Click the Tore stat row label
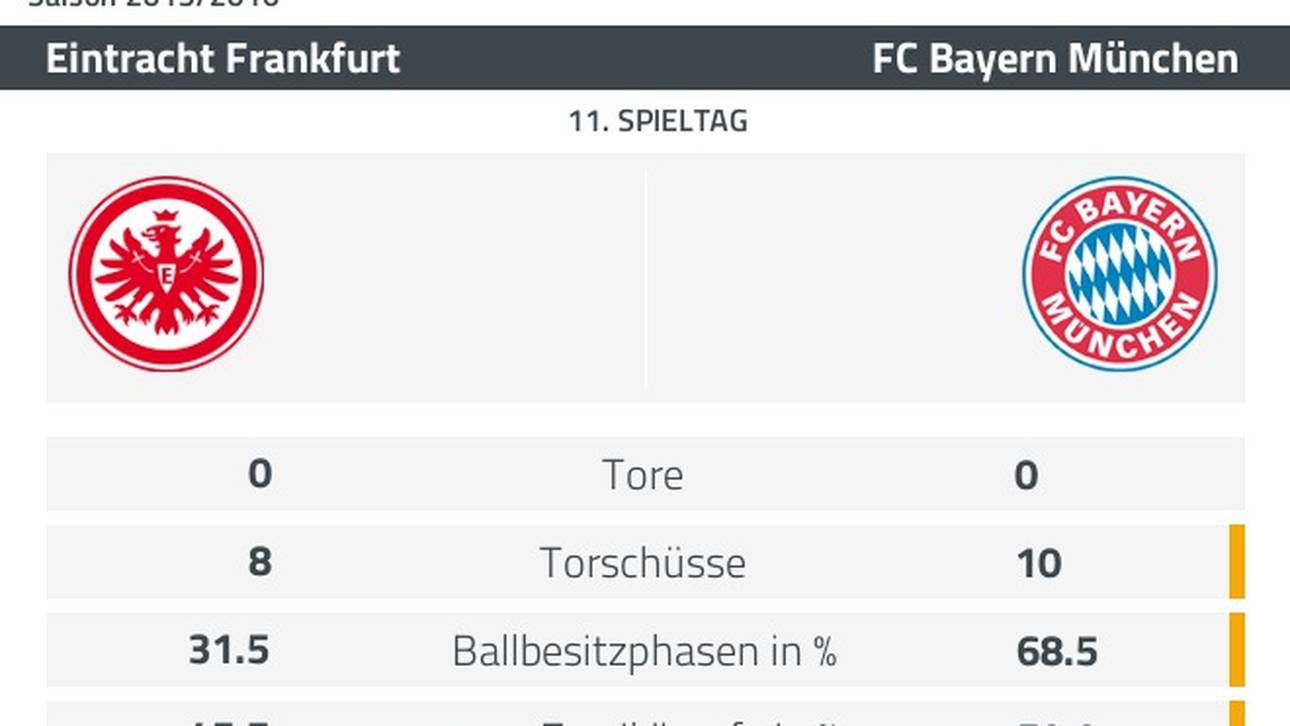Viewport: 1290px width, 726px height. [x=643, y=475]
